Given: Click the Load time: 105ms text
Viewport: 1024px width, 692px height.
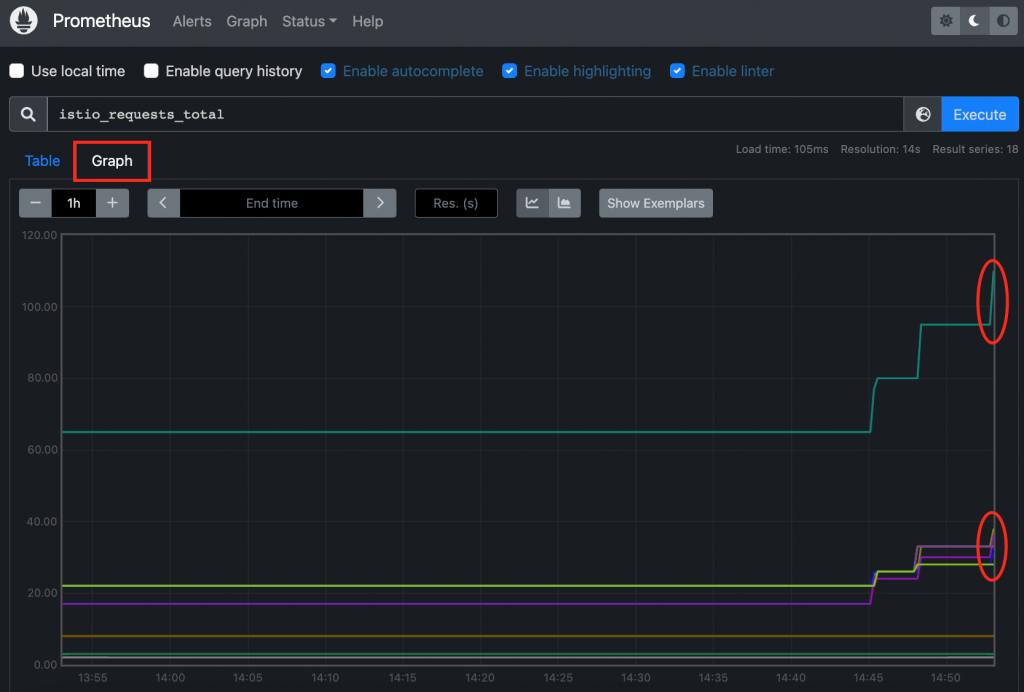Looking at the screenshot, I should (782, 149).
